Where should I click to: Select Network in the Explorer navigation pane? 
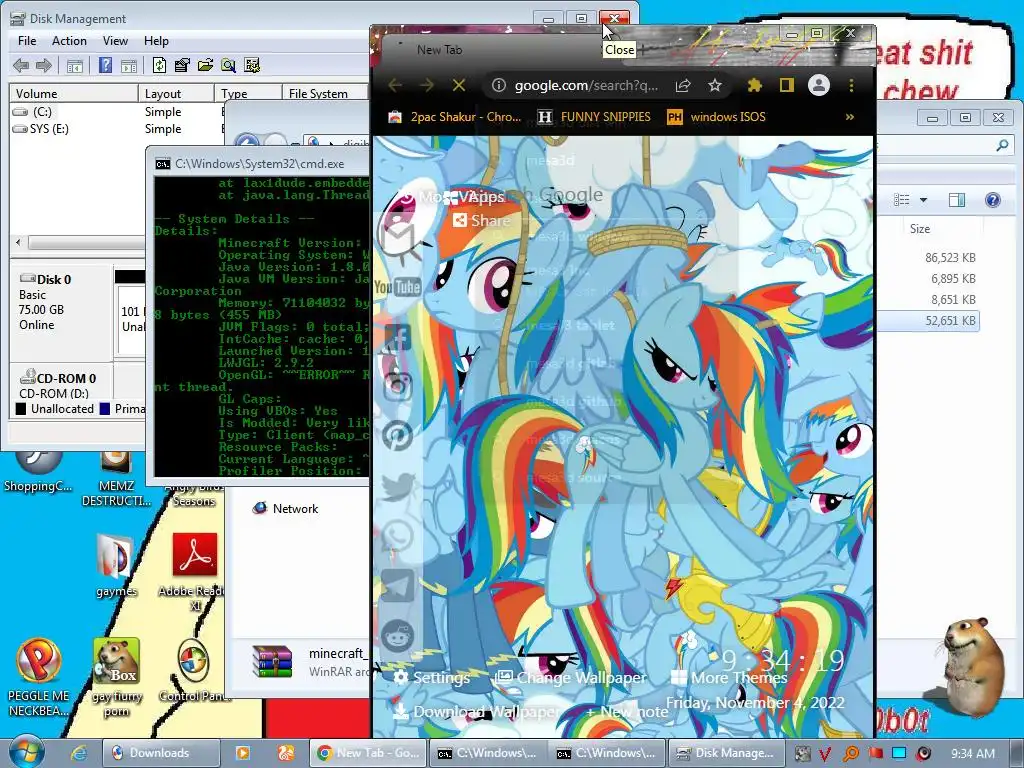pyautogui.click(x=286, y=508)
